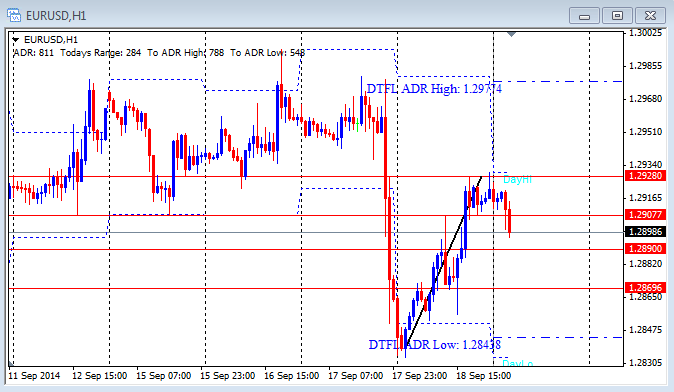The width and height of the screenshot is (674, 392).
Task: Click the ADR: 811 indicator text
Action: pyautogui.click(x=34, y=53)
